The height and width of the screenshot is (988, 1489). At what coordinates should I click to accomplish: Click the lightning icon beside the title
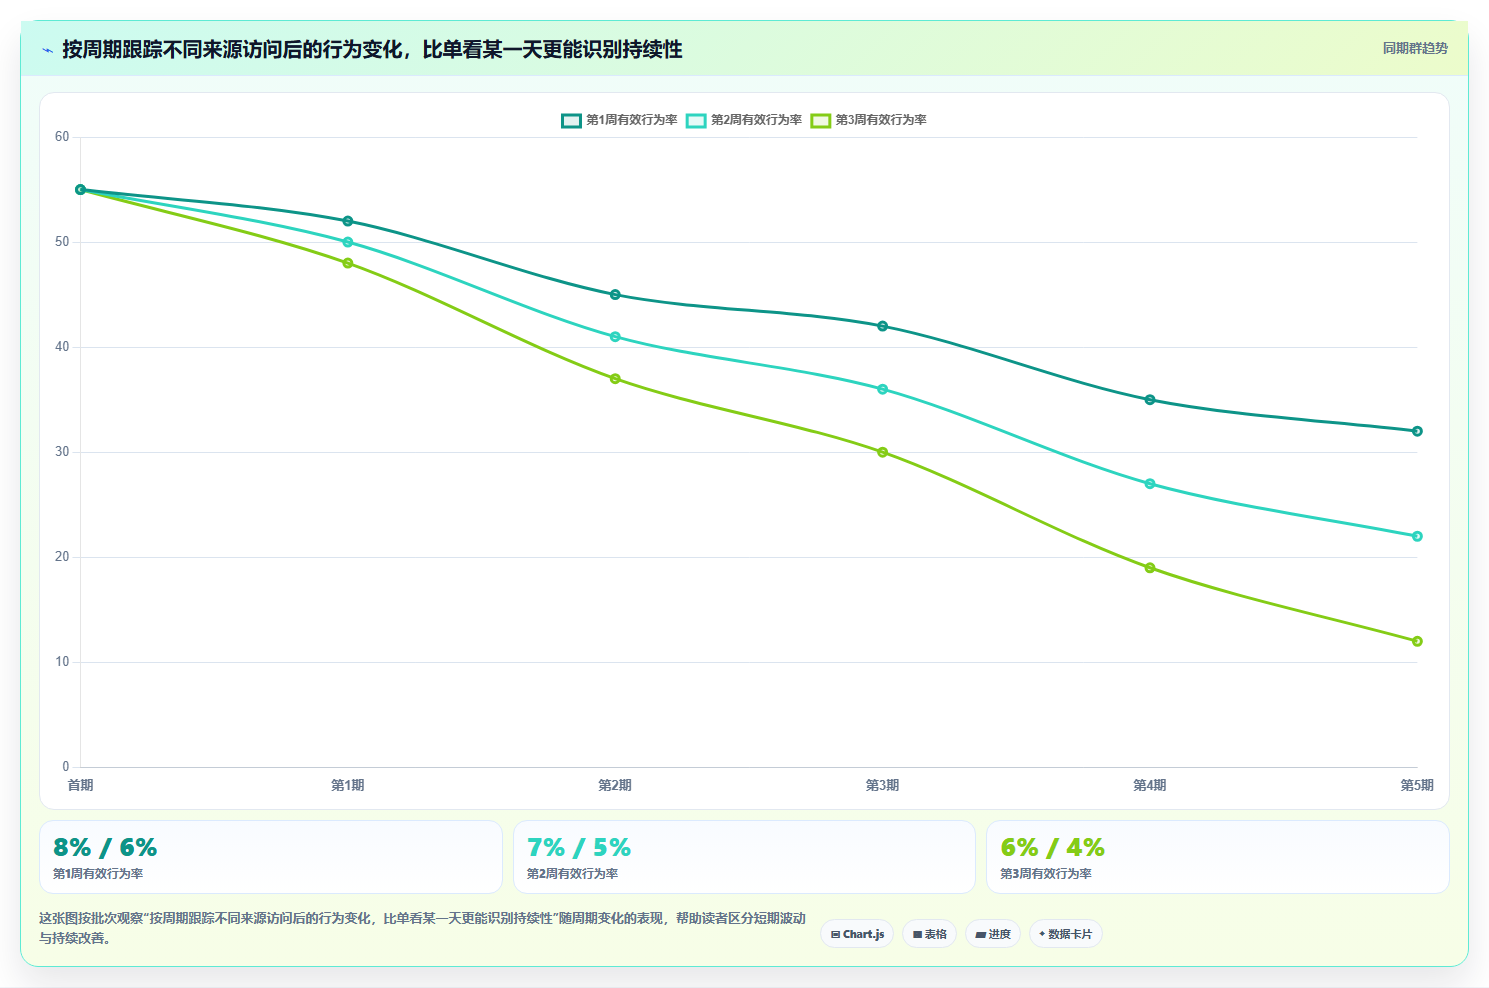47,50
